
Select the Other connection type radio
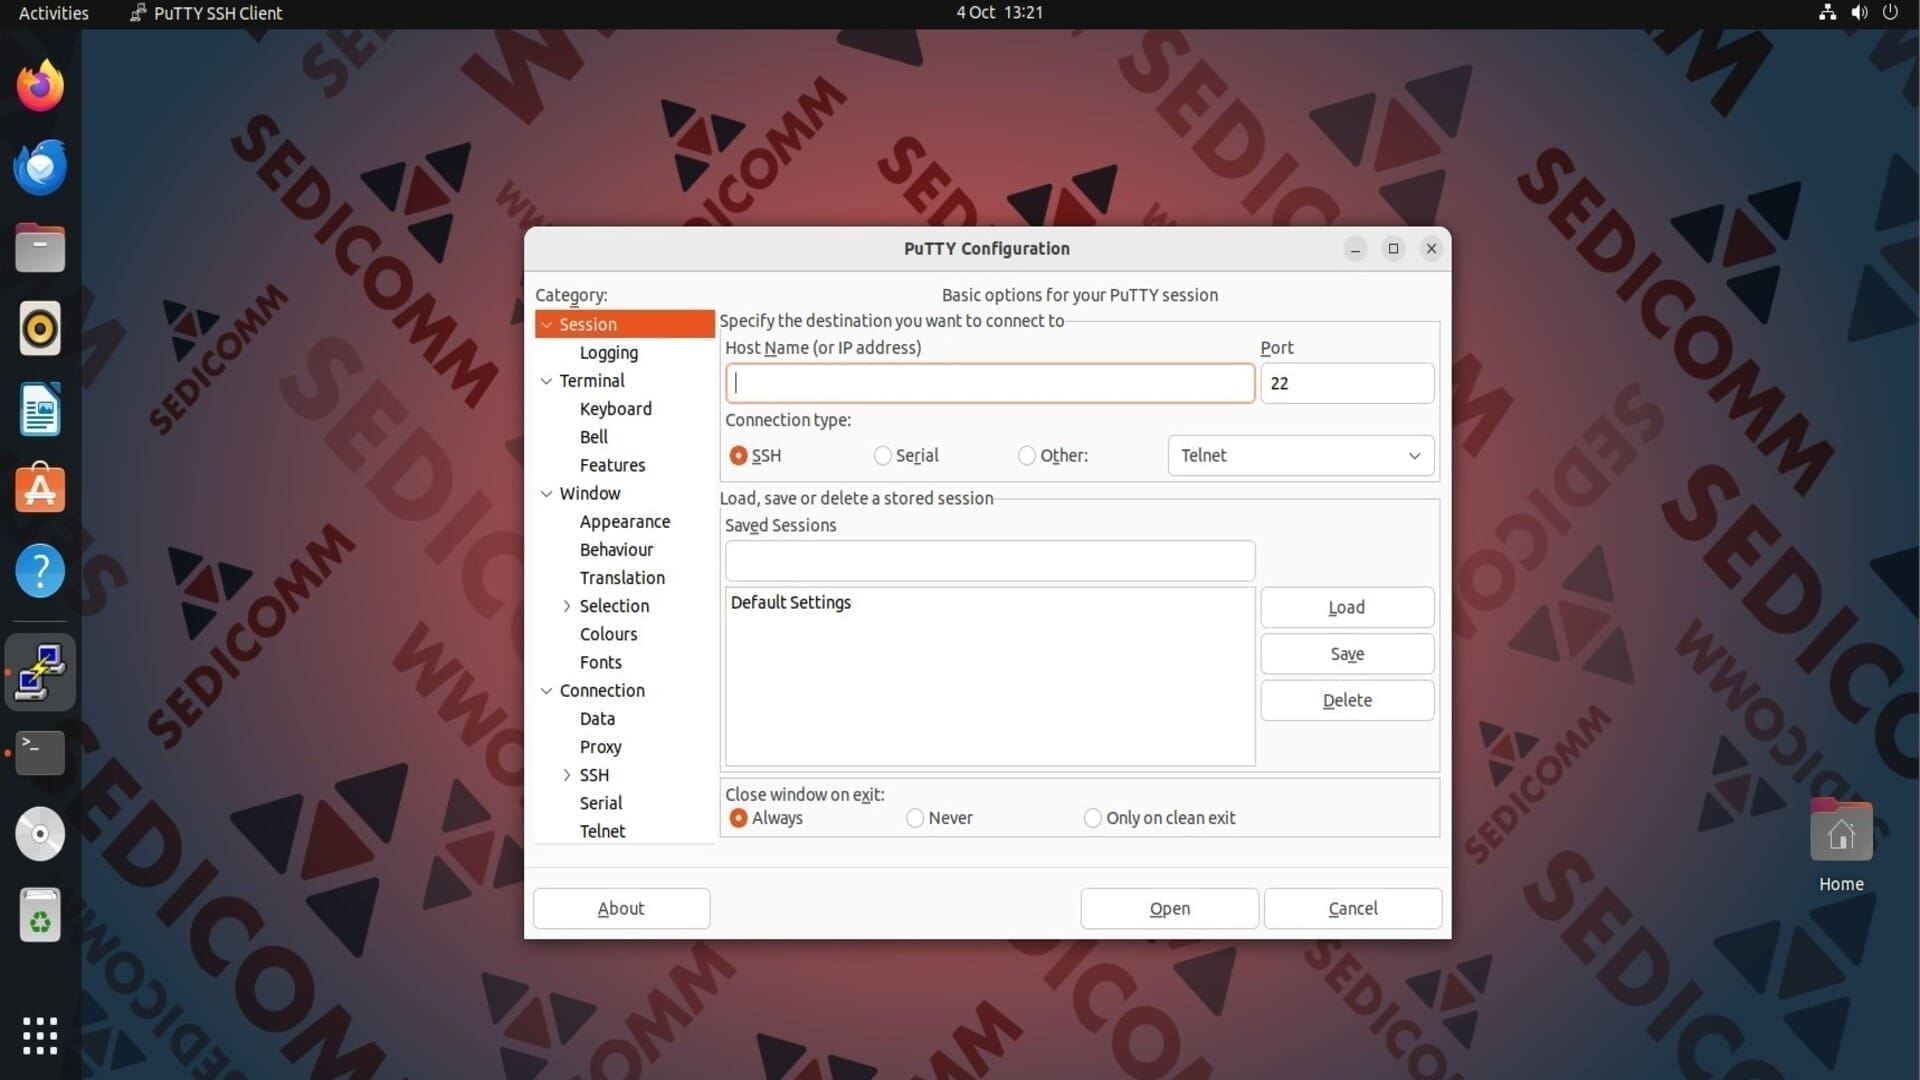click(x=1027, y=456)
